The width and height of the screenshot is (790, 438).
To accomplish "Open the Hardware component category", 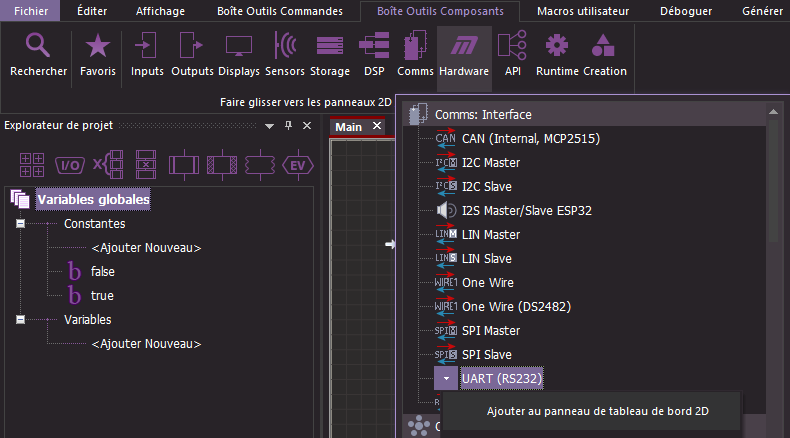I will [464, 55].
